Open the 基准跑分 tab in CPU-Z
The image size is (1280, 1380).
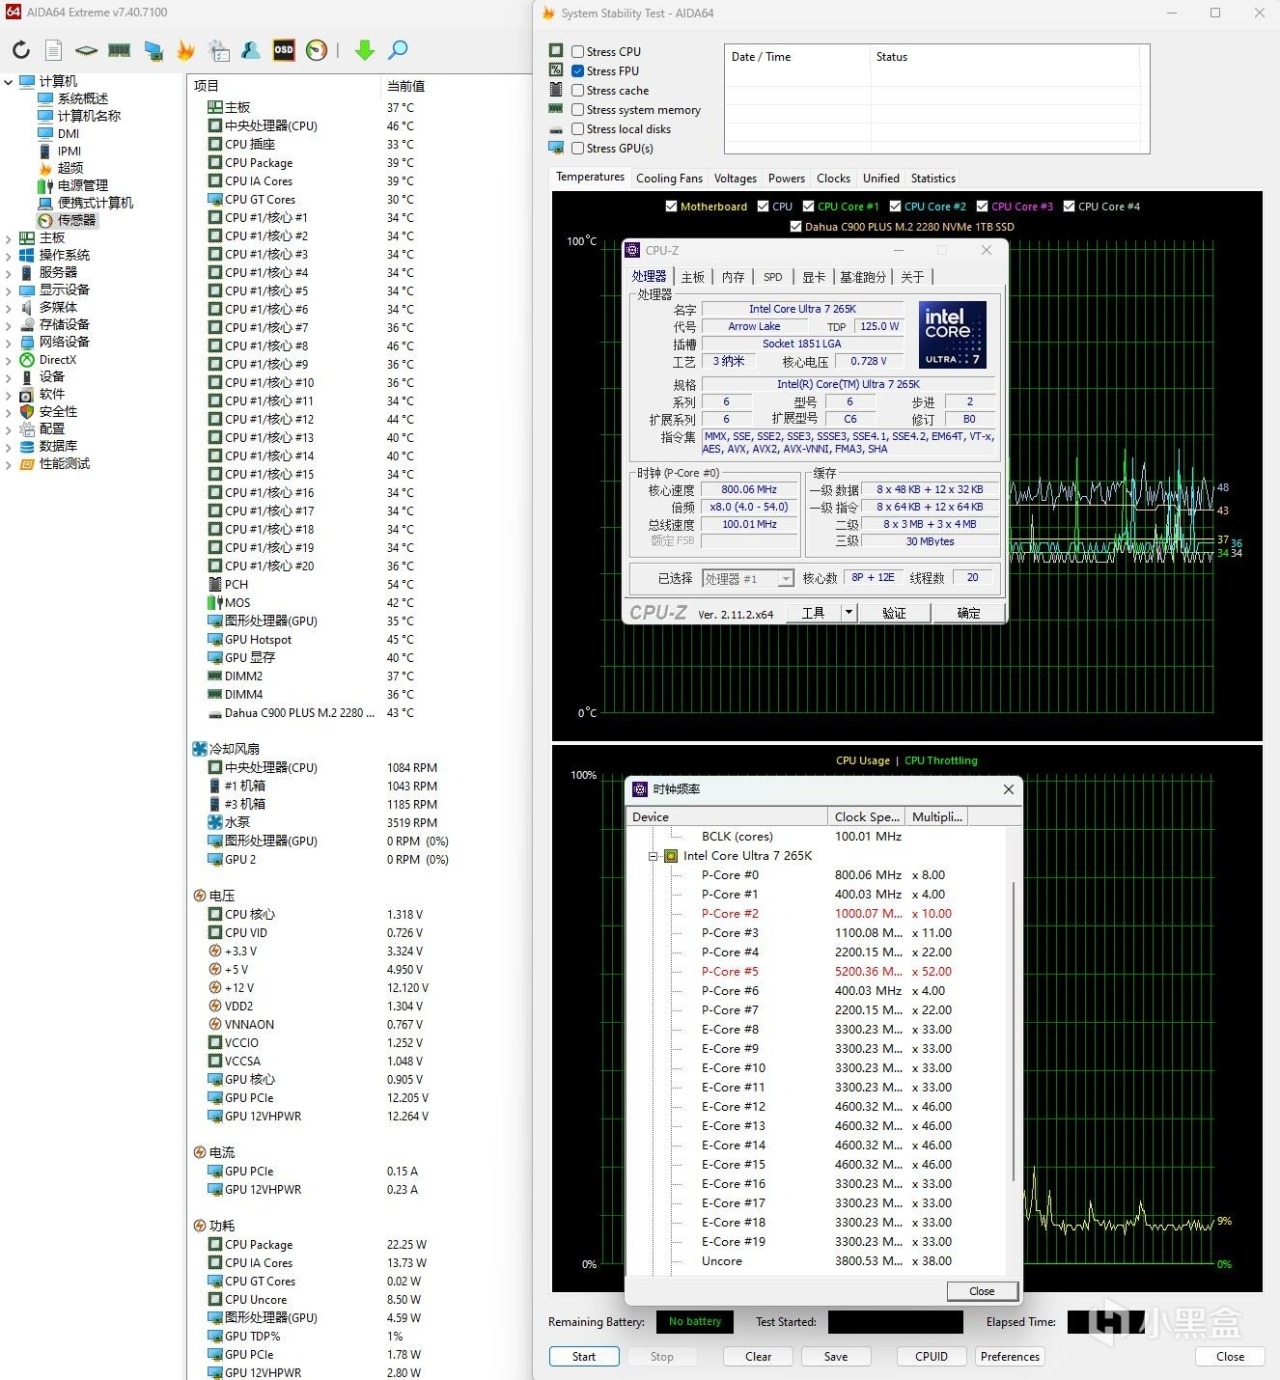(863, 277)
